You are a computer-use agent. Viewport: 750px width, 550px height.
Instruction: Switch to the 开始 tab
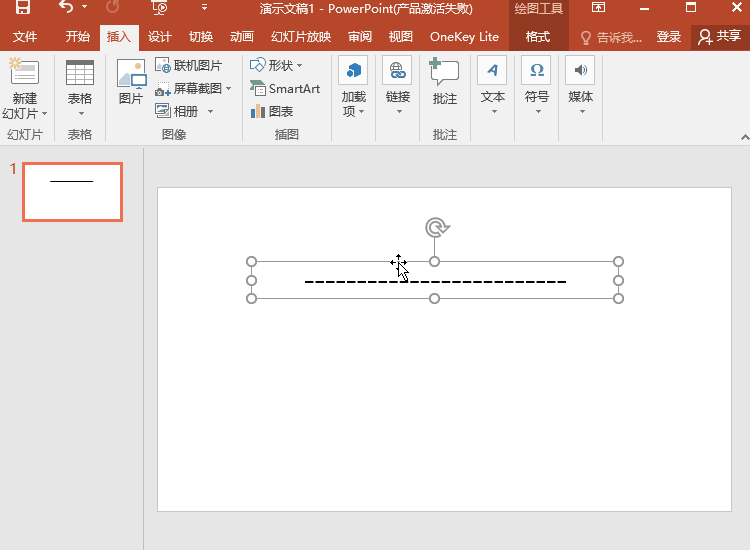point(77,37)
